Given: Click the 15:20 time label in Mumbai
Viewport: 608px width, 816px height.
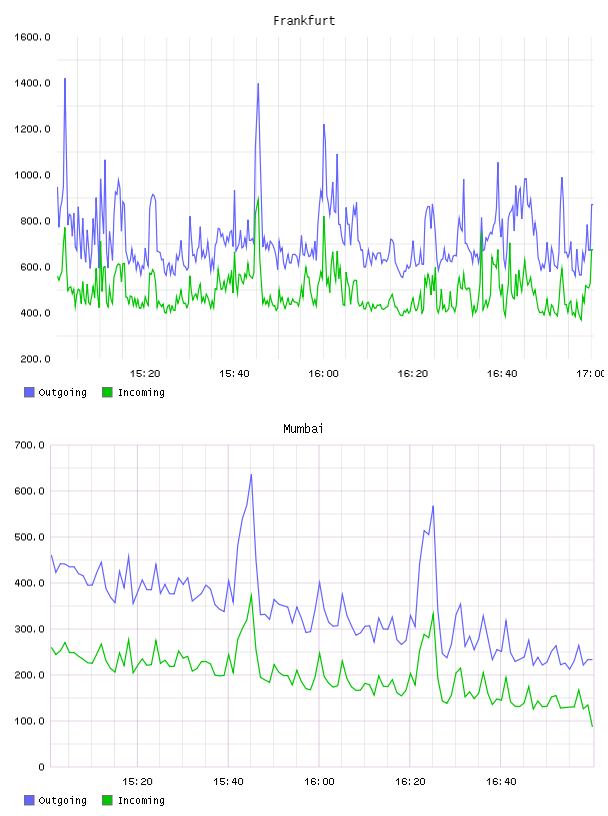Looking at the screenshot, I should pos(137,782).
